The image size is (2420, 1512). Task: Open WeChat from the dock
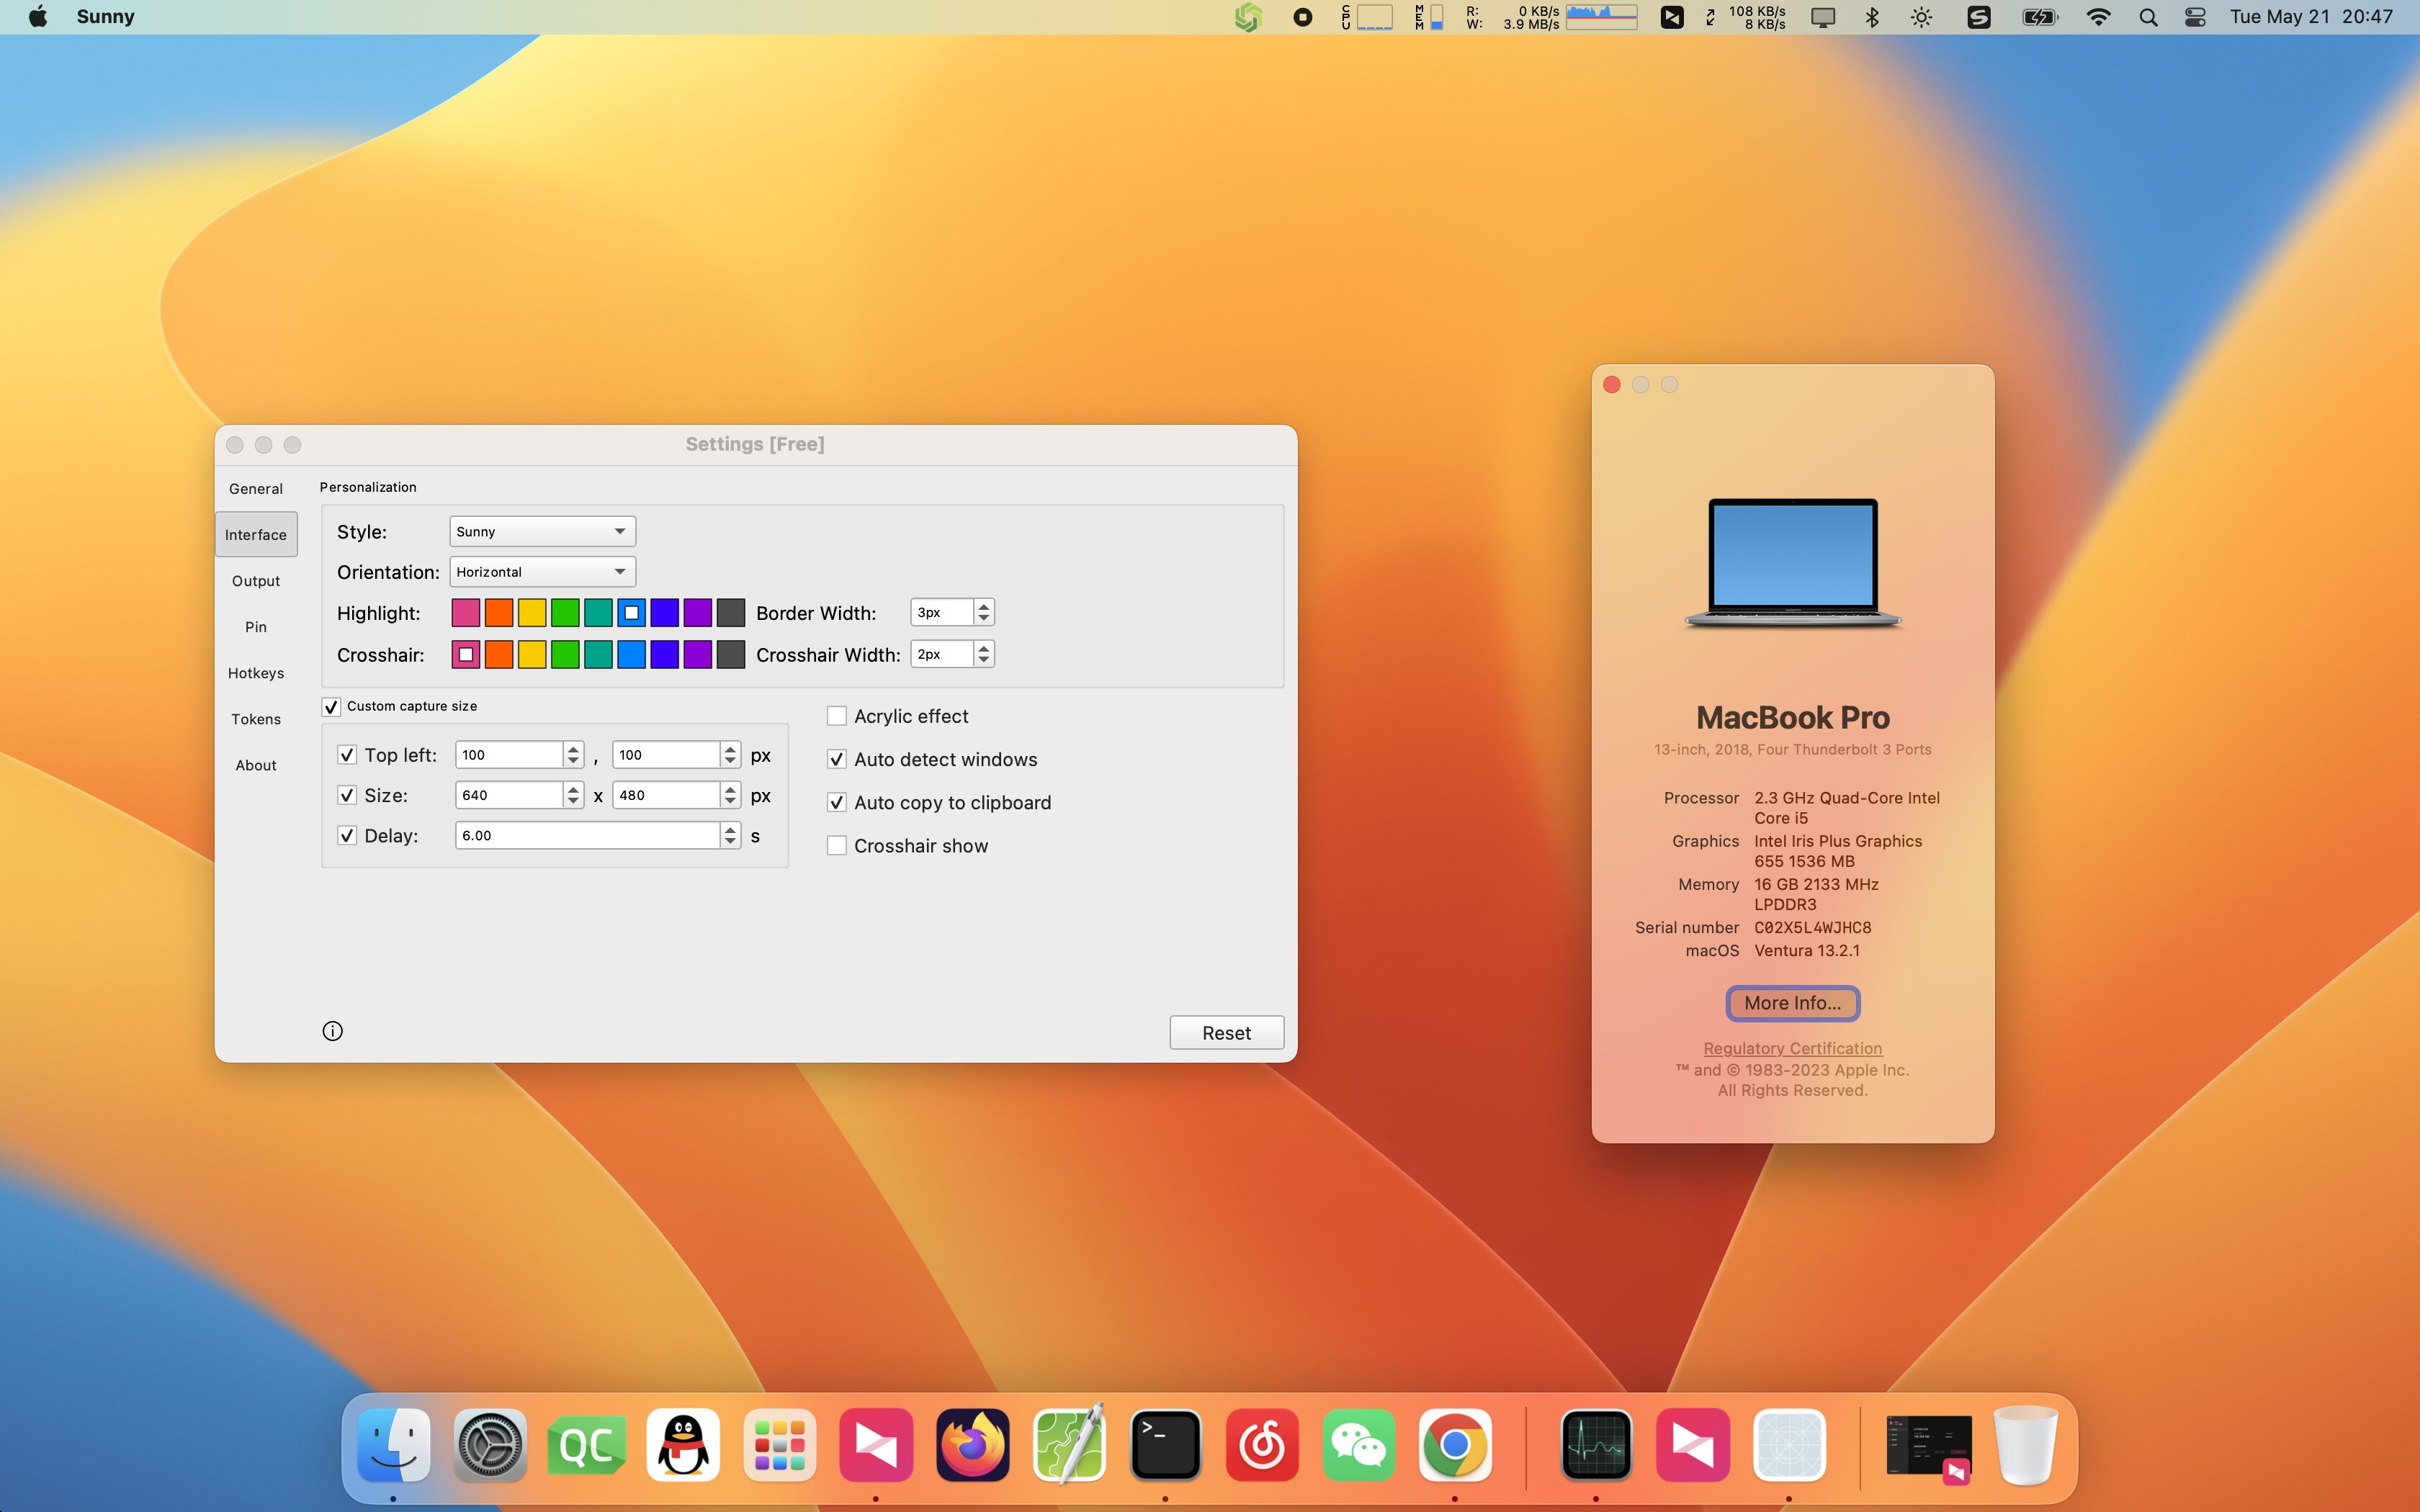(1359, 1445)
